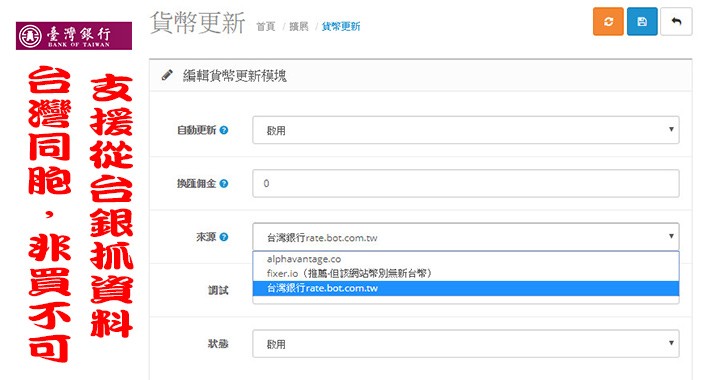710x380 pixels.
Task: Go to 首頁 breadcrumb link
Action: [266, 27]
